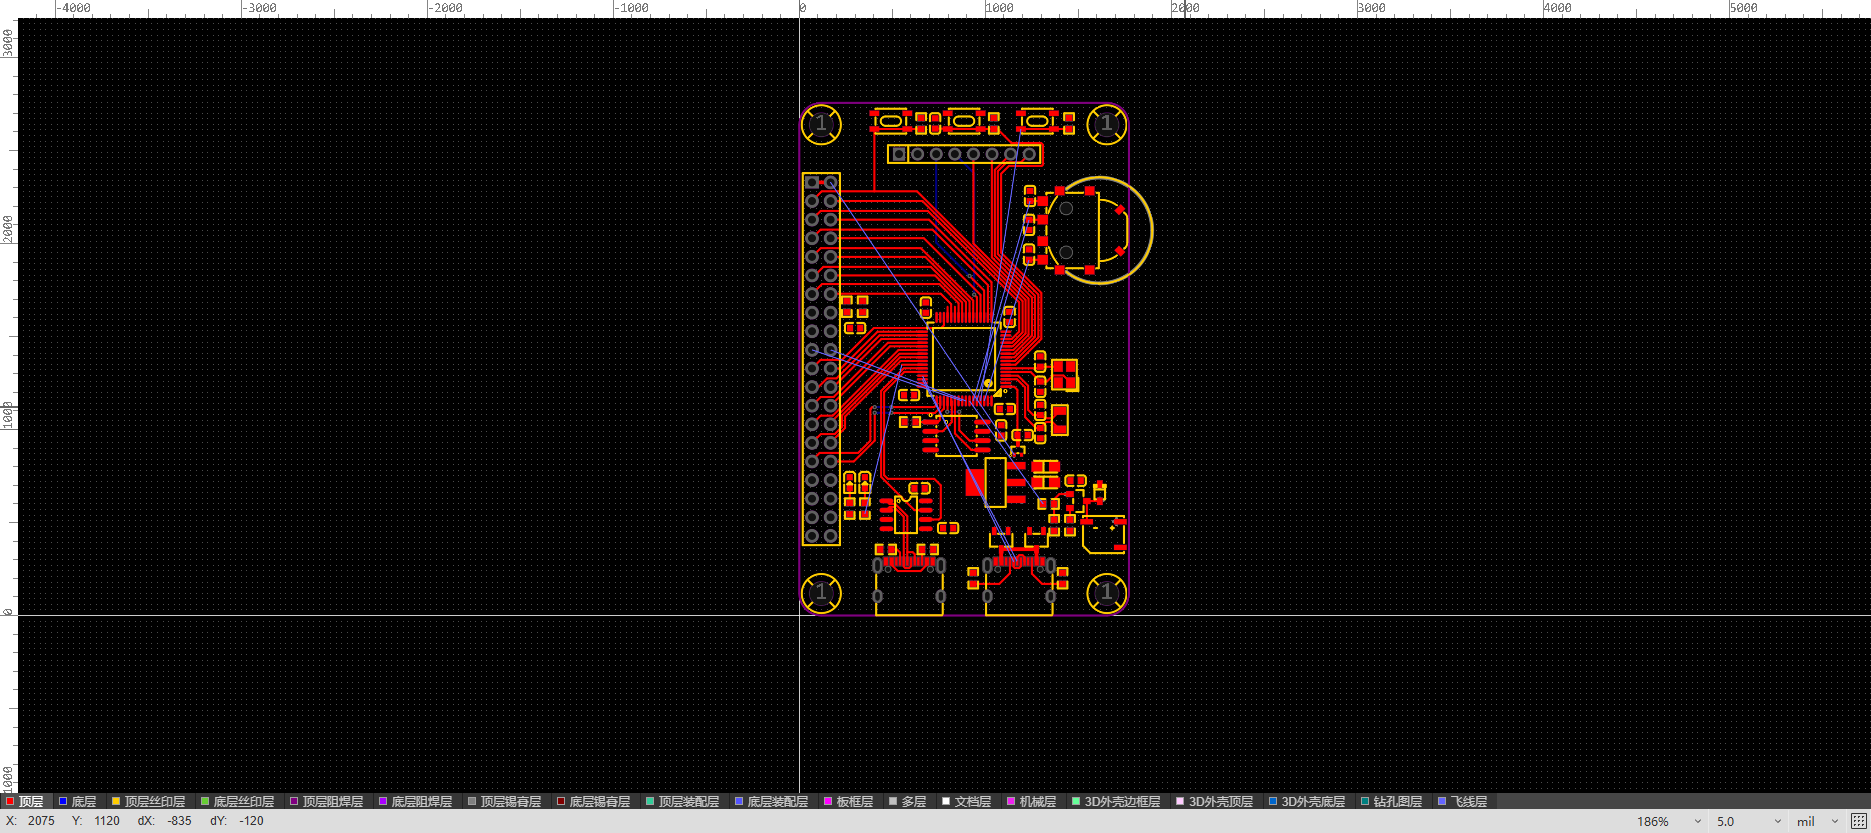Select the 文档层 layer tab
The width and height of the screenshot is (1871, 833).
[967, 802]
